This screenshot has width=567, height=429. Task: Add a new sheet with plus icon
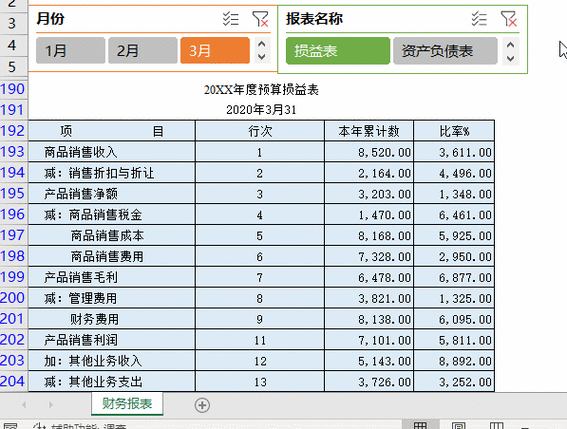point(202,405)
